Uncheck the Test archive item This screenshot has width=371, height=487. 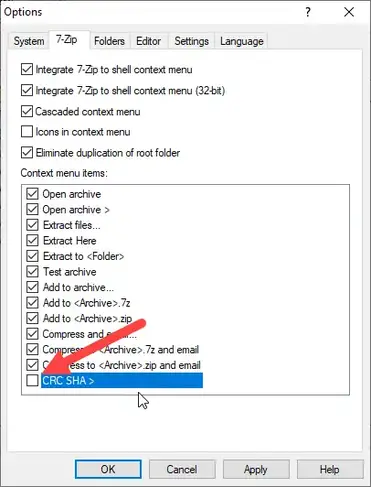tap(32, 272)
